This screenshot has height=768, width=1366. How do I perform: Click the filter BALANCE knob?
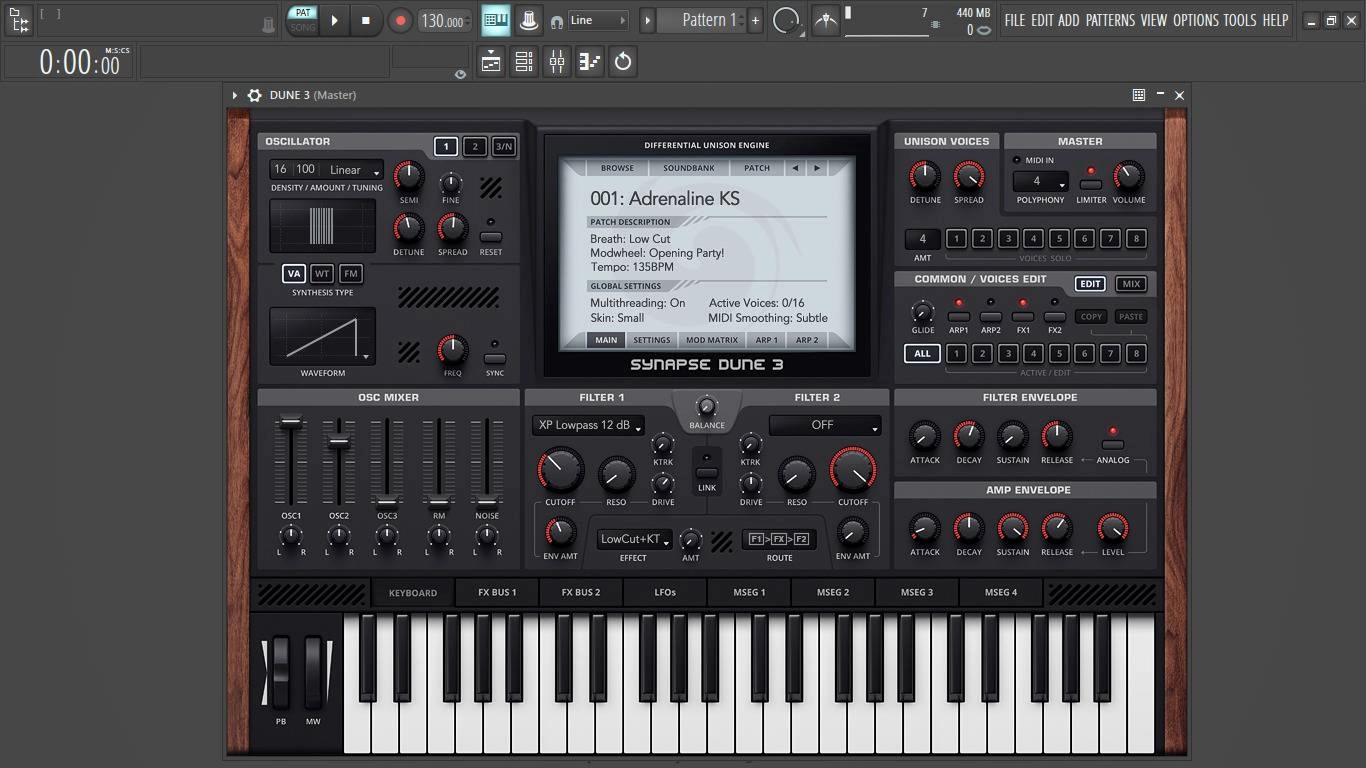[706, 407]
